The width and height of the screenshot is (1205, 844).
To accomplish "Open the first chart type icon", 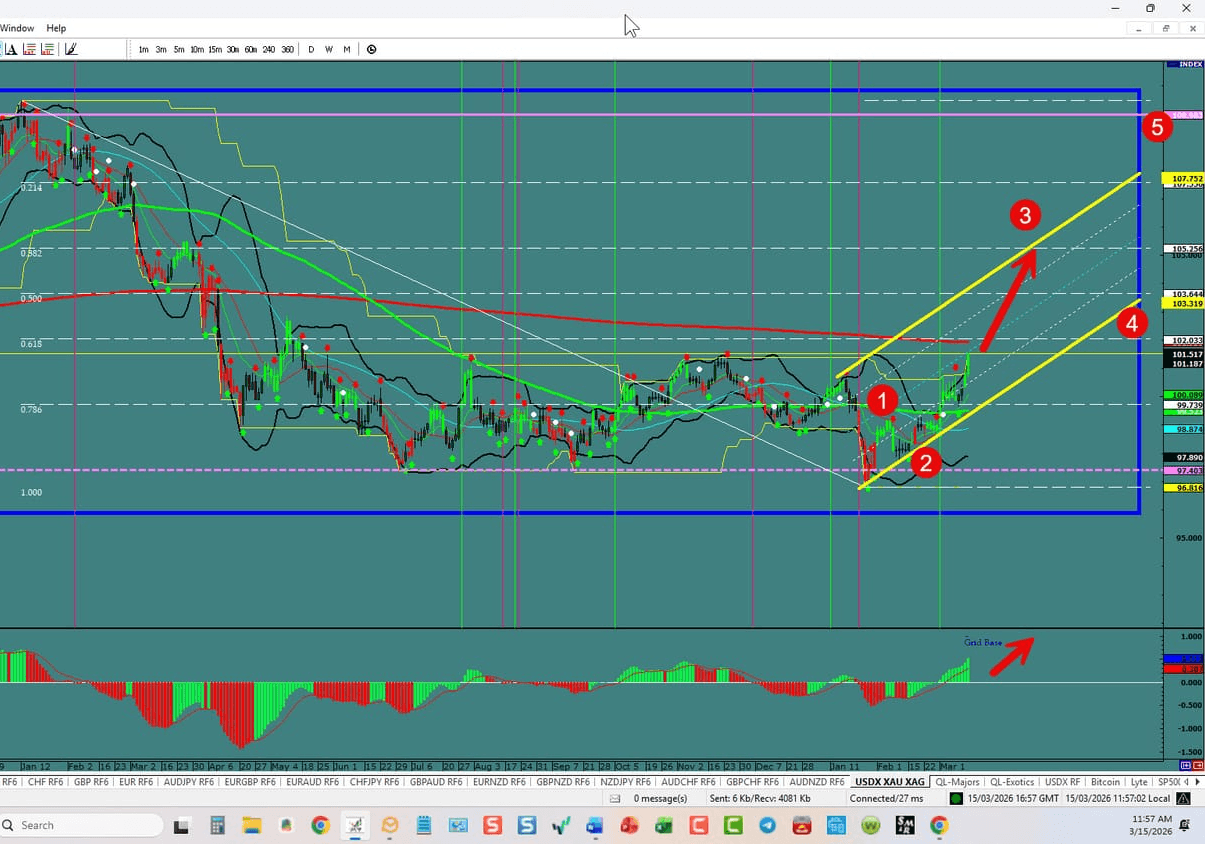I will [x=46, y=48].
